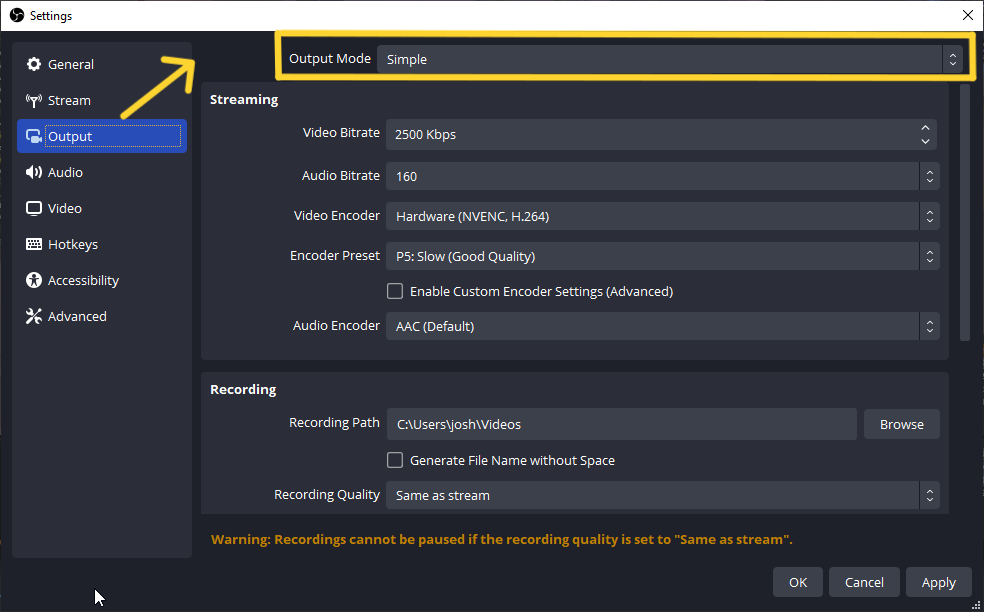Open the Video Encoder dropdown
The height and width of the screenshot is (612, 984).
663,216
